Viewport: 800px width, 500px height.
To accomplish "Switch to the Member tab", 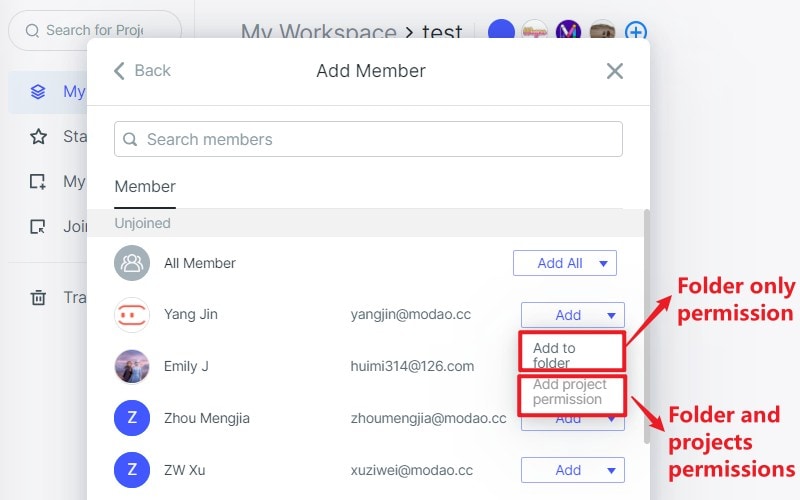I will point(145,187).
